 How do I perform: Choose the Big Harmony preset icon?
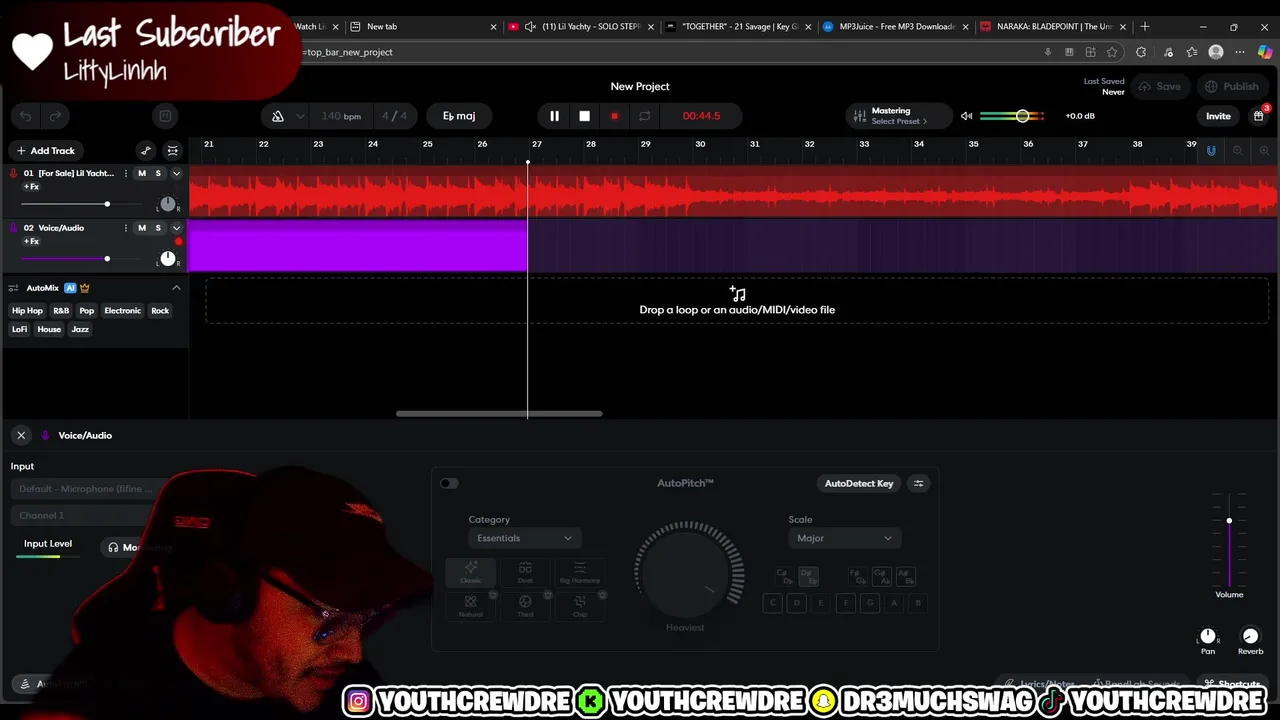580,572
